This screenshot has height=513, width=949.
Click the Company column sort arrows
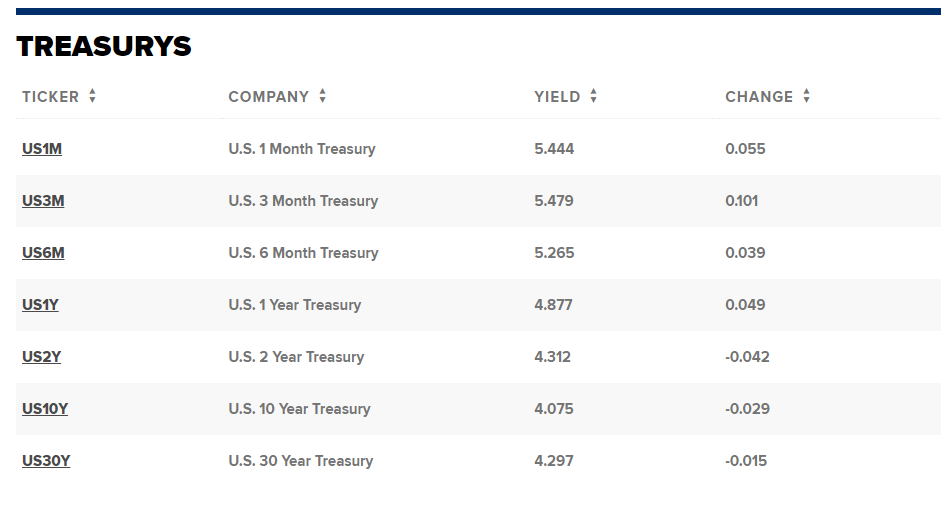[x=323, y=96]
